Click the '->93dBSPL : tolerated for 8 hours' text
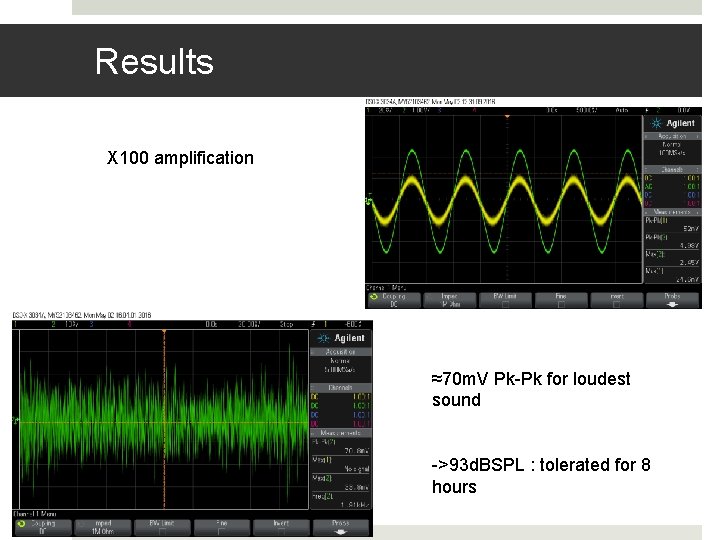 [541, 476]
